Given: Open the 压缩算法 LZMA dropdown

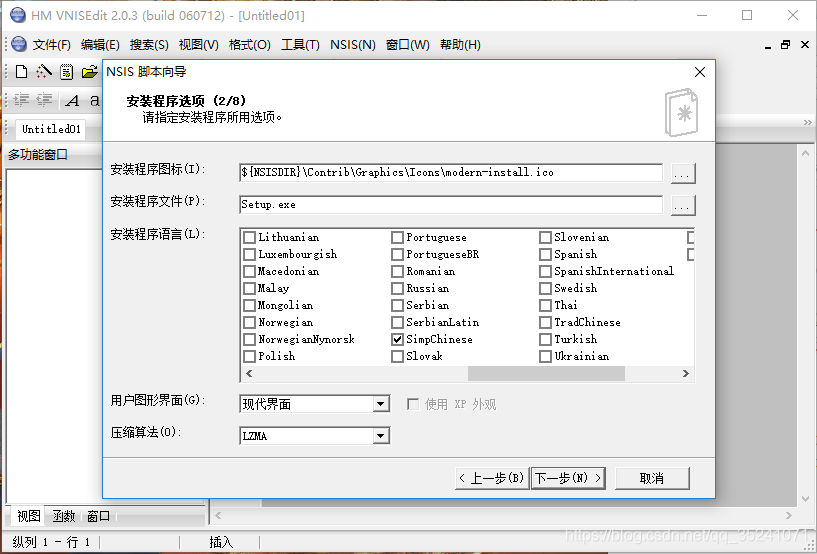Looking at the screenshot, I should coord(381,436).
